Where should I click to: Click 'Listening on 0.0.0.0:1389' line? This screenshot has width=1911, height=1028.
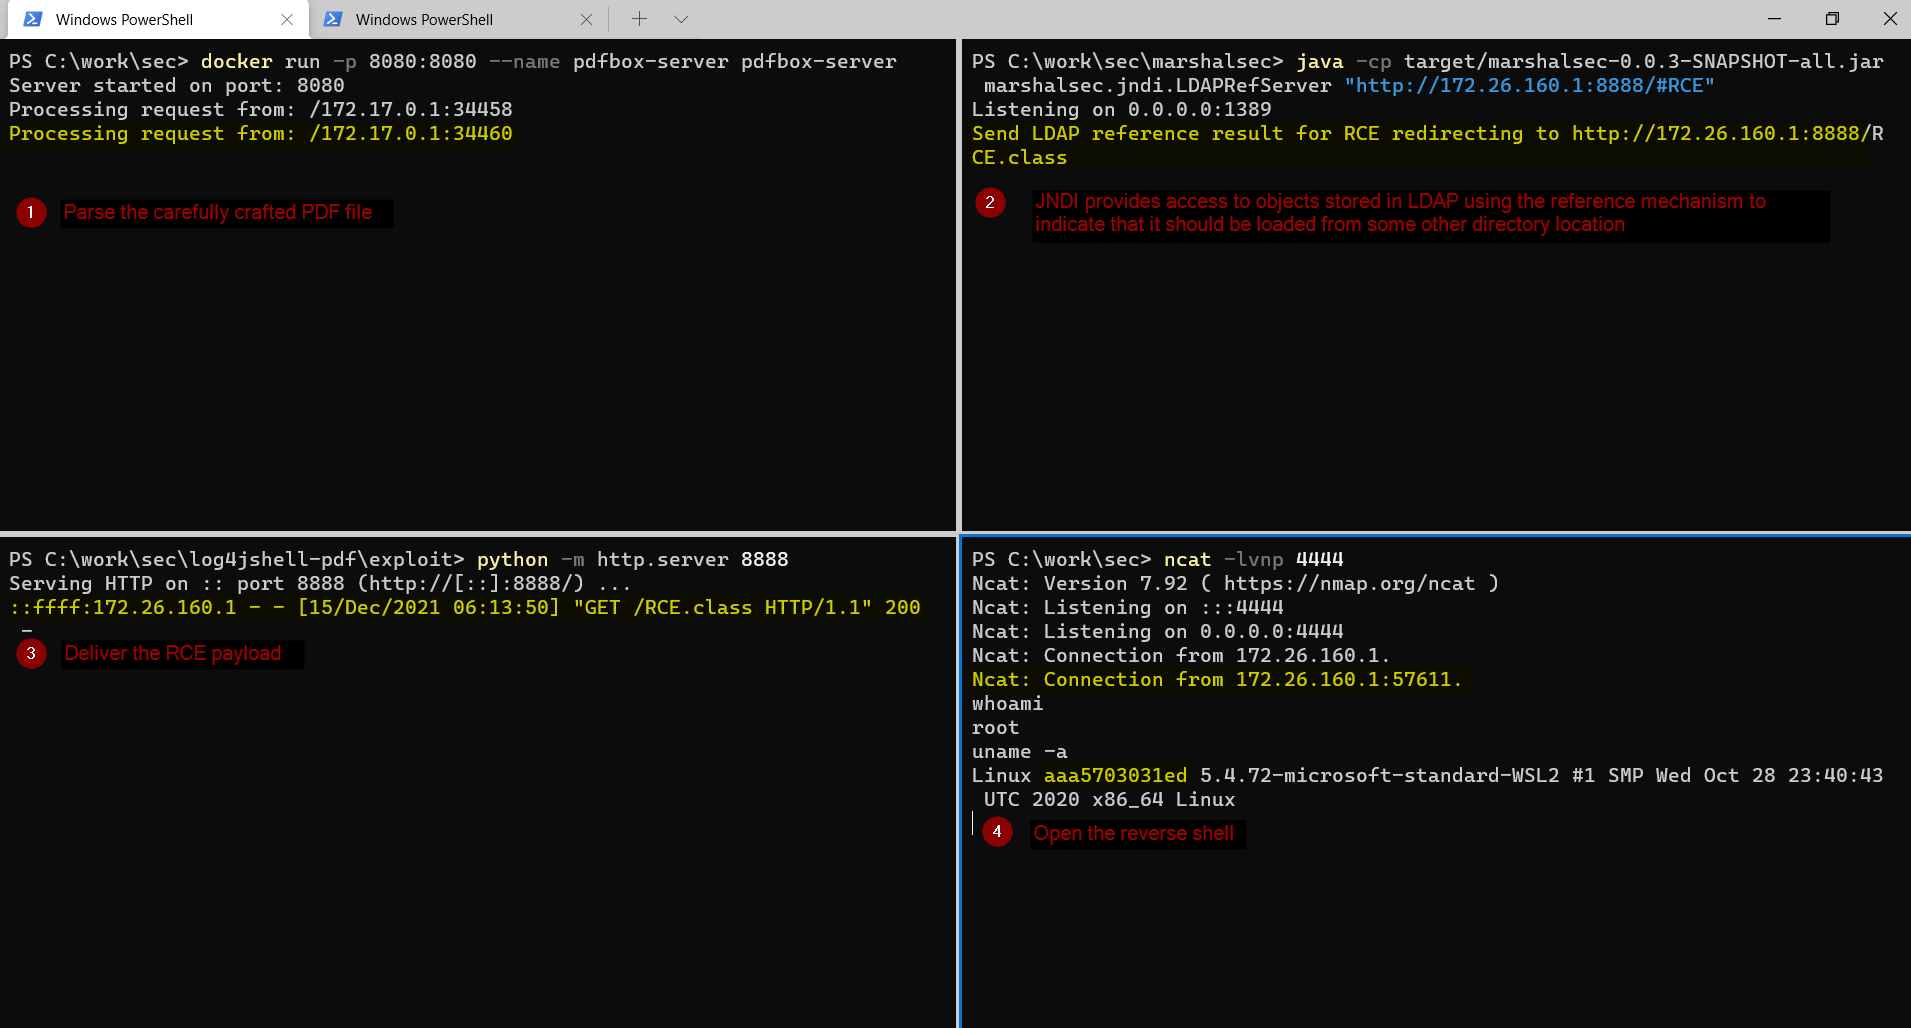point(1122,110)
